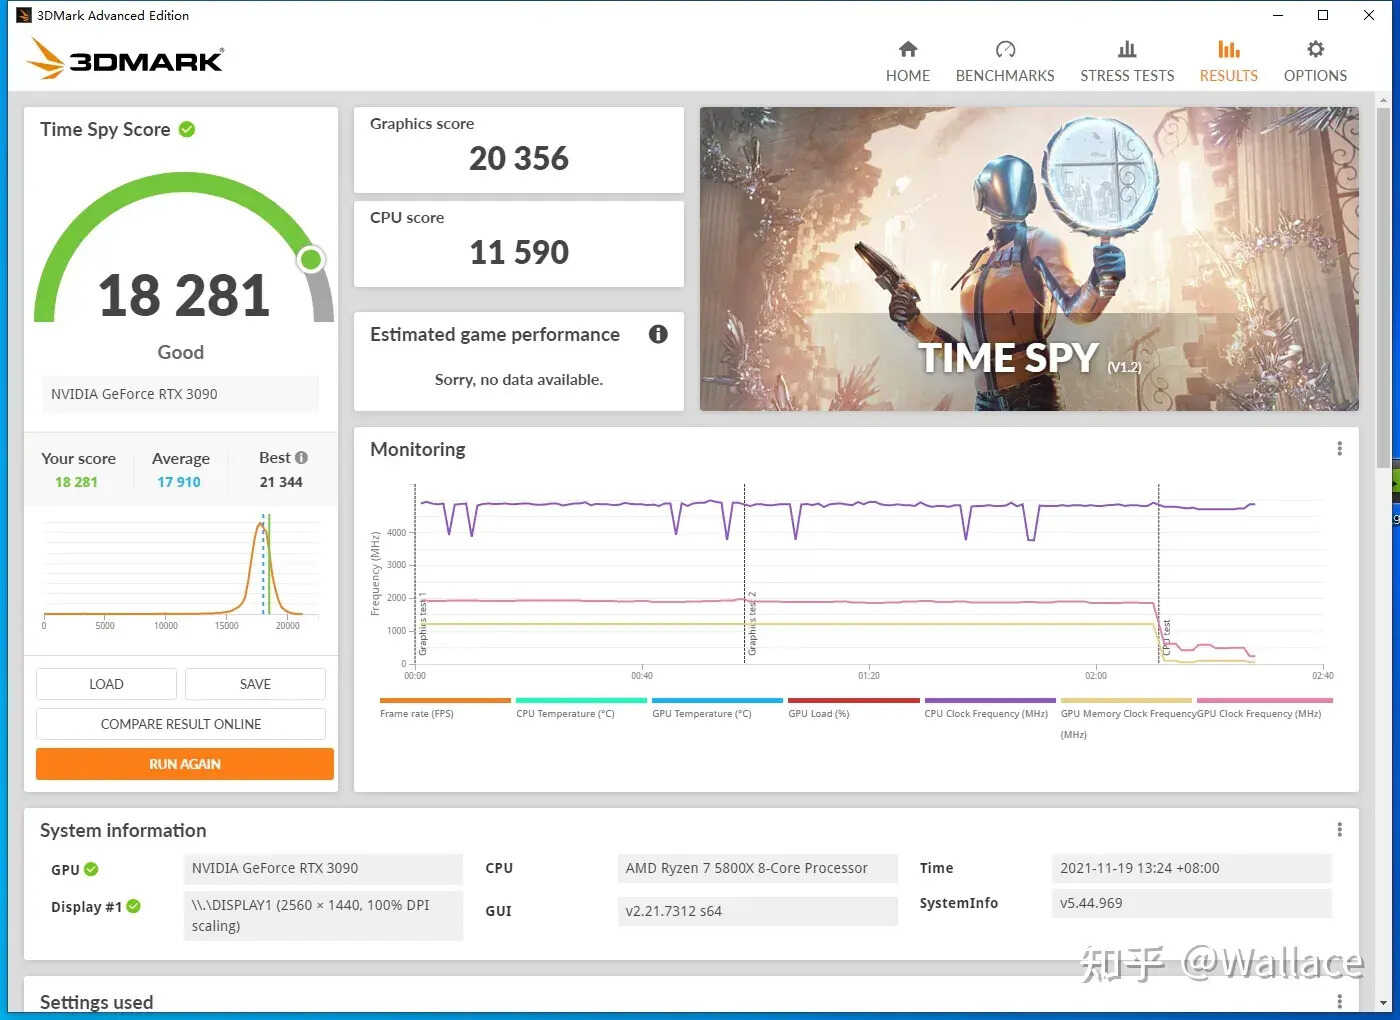The width and height of the screenshot is (1400, 1020).
Task: Click the 3DMark logo
Action: [125, 59]
